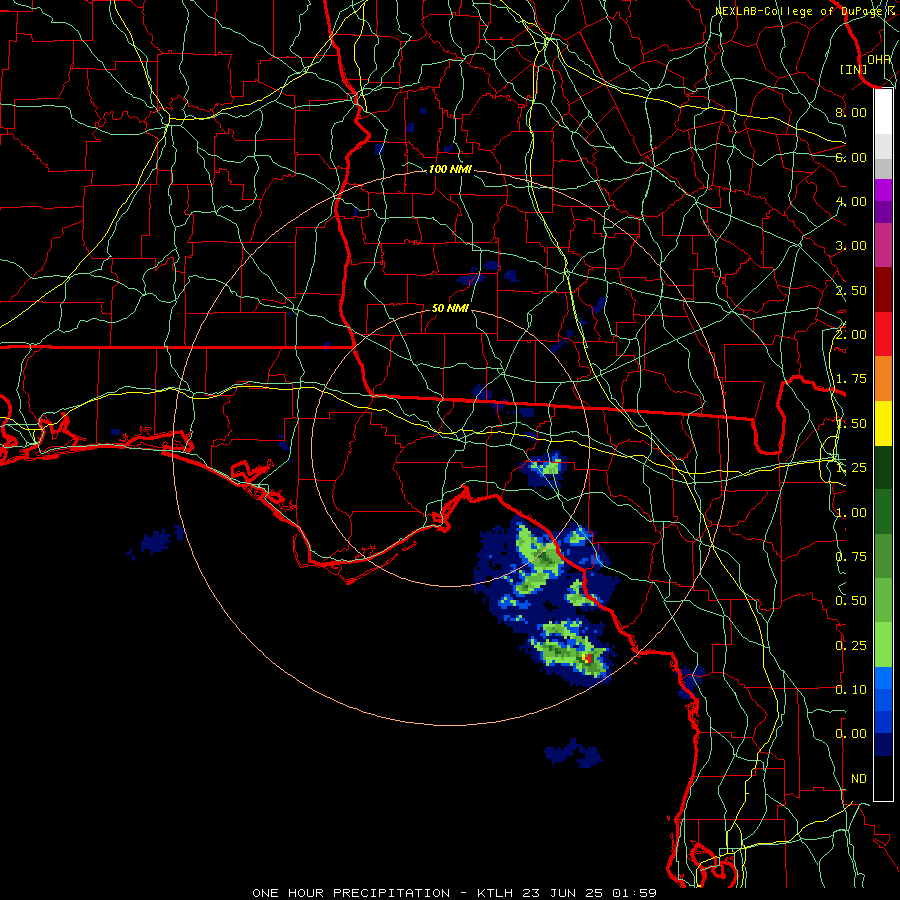Pick the lightest green swatch beside 0.25
Image resolution: width=900 pixels, height=900 pixels.
pos(883,645)
